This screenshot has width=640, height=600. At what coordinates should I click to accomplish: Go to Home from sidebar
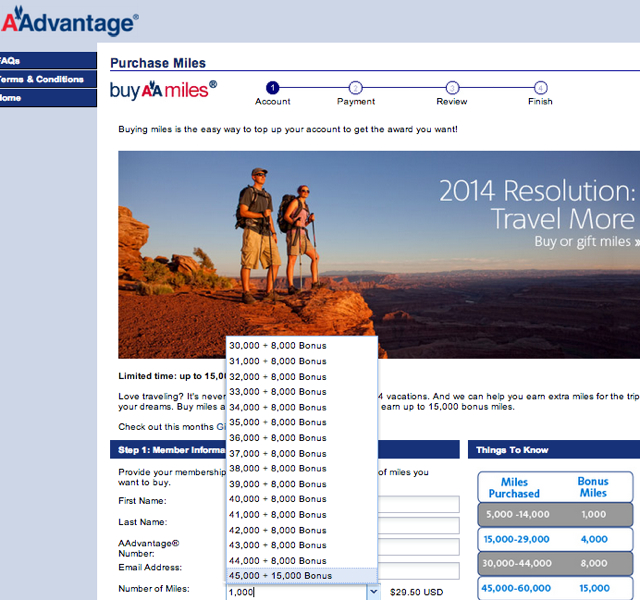(x=48, y=98)
